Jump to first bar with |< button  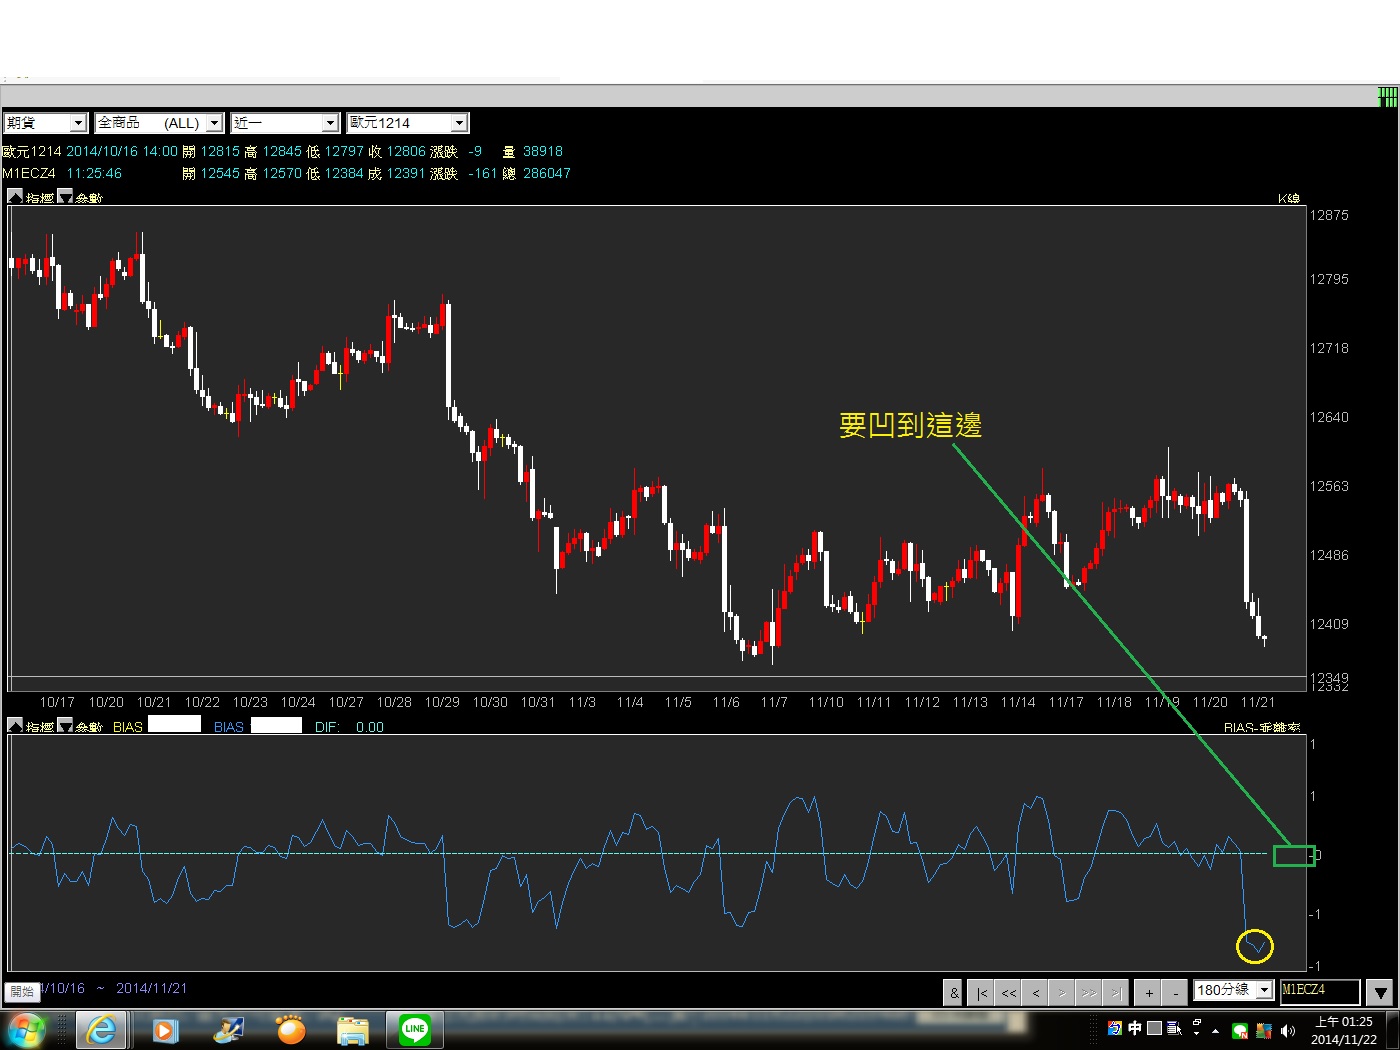[982, 992]
